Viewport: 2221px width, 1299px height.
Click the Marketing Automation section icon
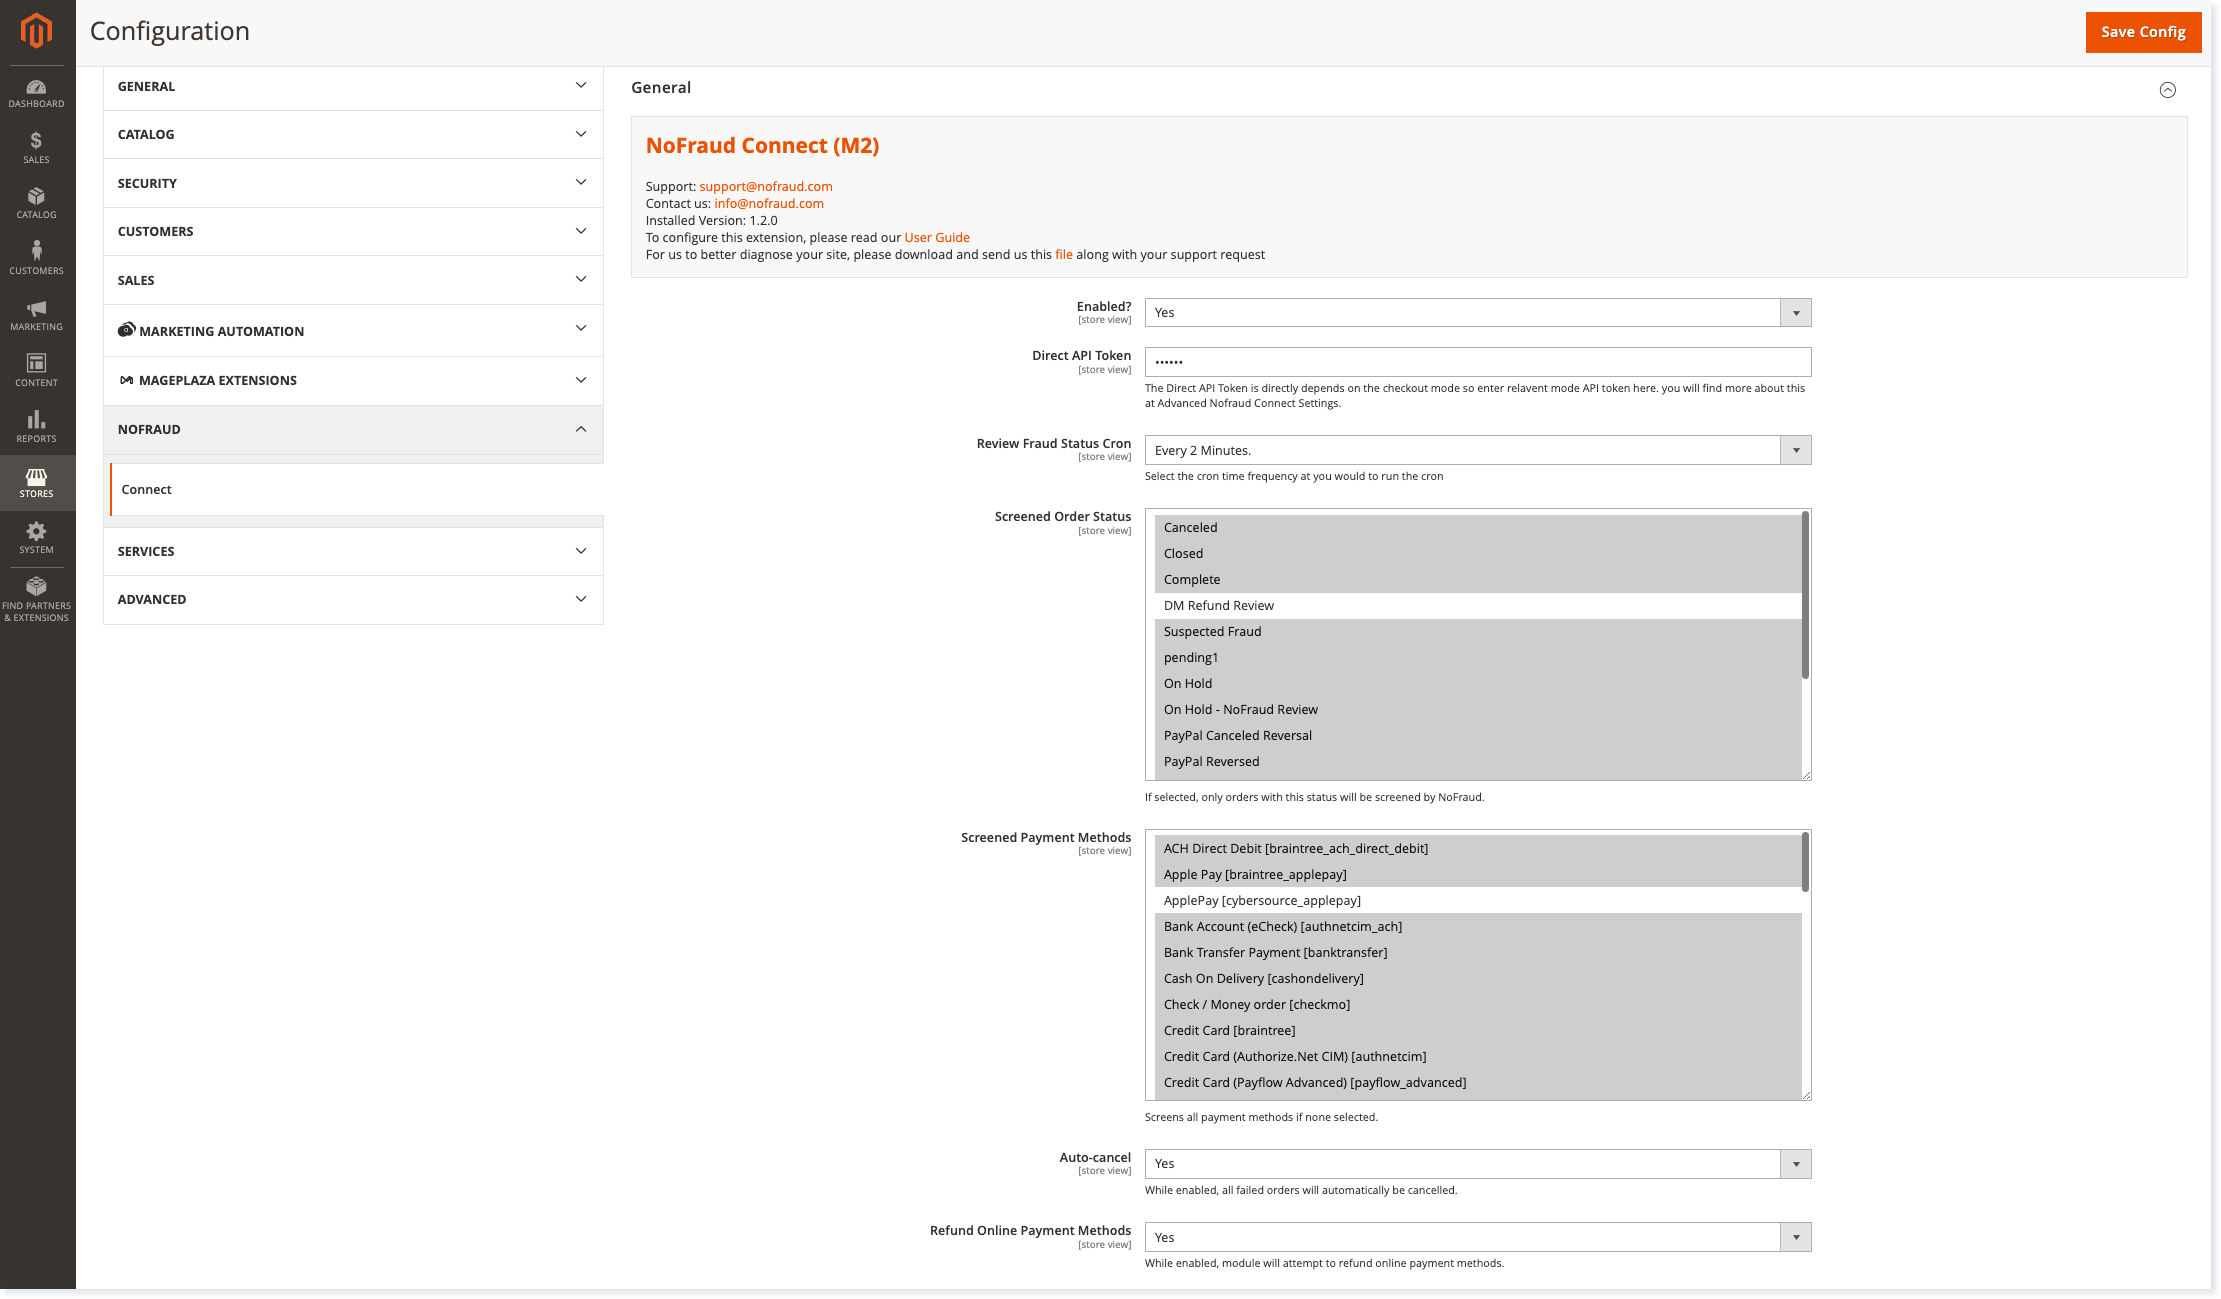tap(126, 329)
